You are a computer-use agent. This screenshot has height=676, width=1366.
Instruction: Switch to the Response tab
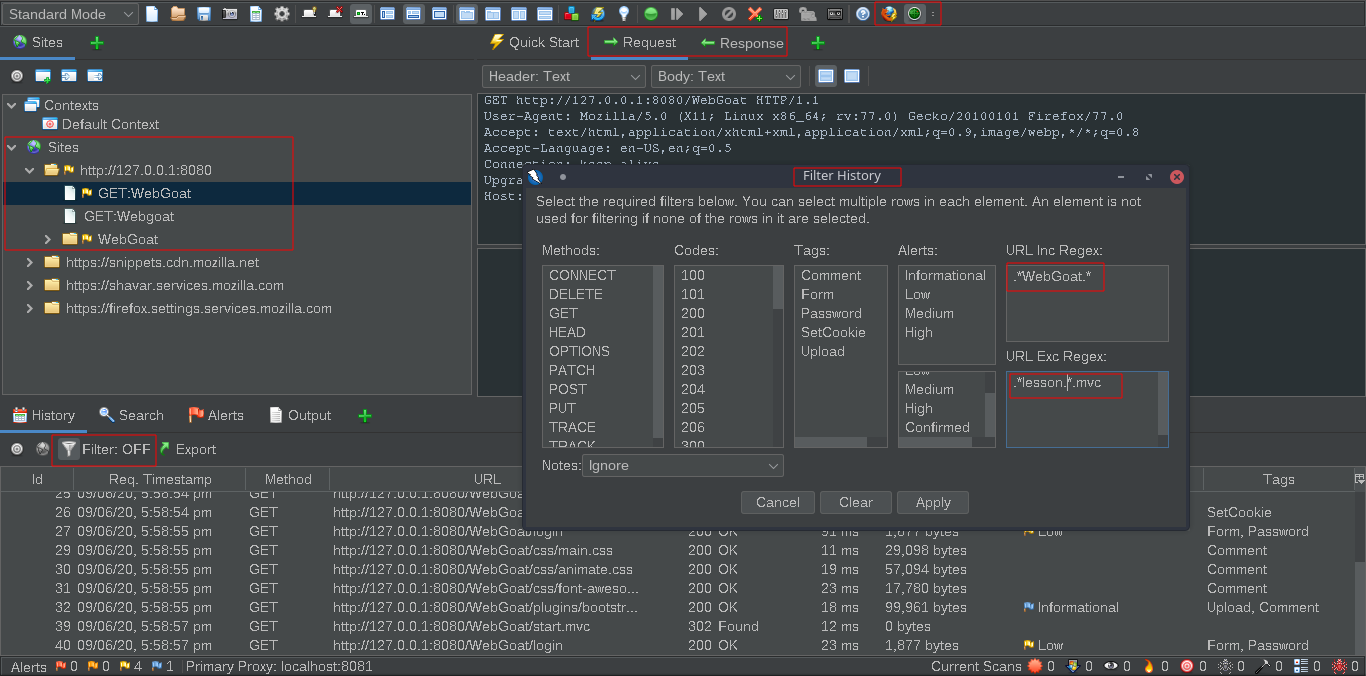tap(742, 43)
